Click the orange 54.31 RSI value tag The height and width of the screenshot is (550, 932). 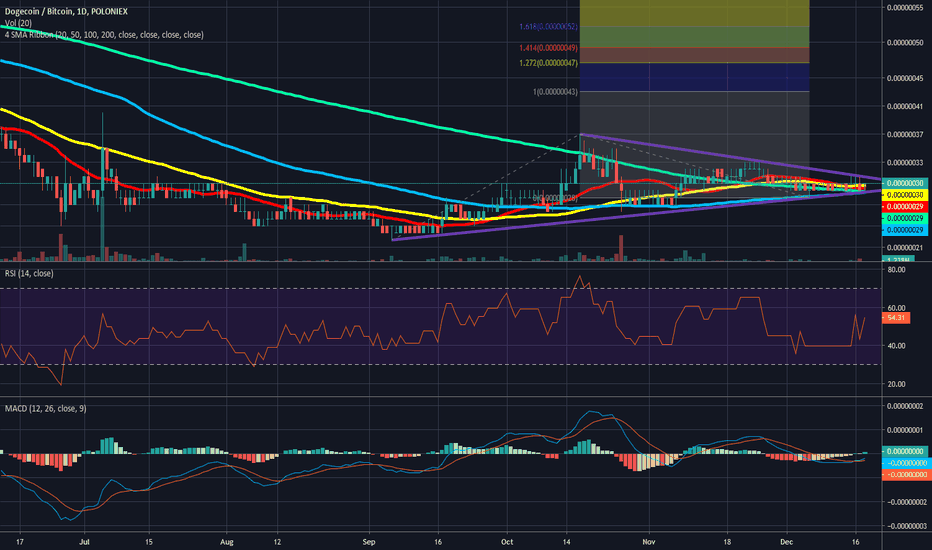click(x=896, y=318)
